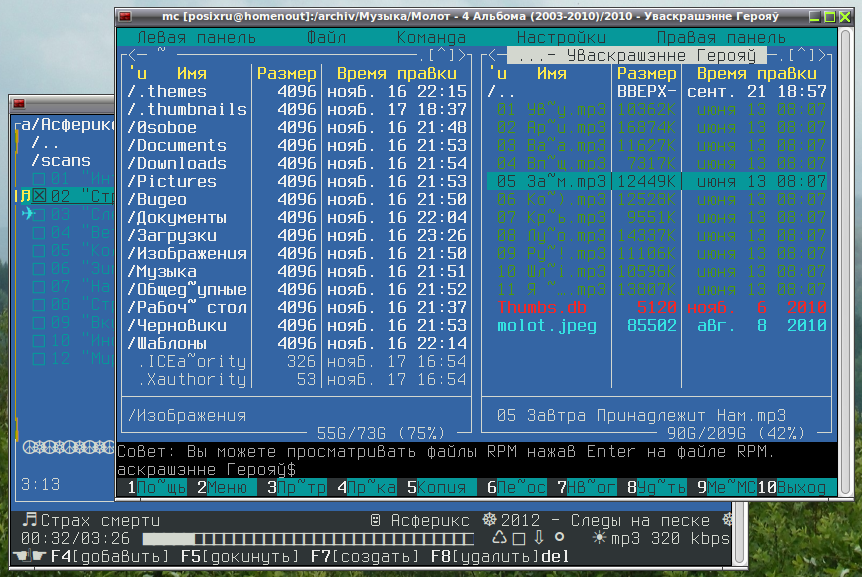The image size is (862, 577).
Task: Open the Настройки menu
Action: [561, 37]
